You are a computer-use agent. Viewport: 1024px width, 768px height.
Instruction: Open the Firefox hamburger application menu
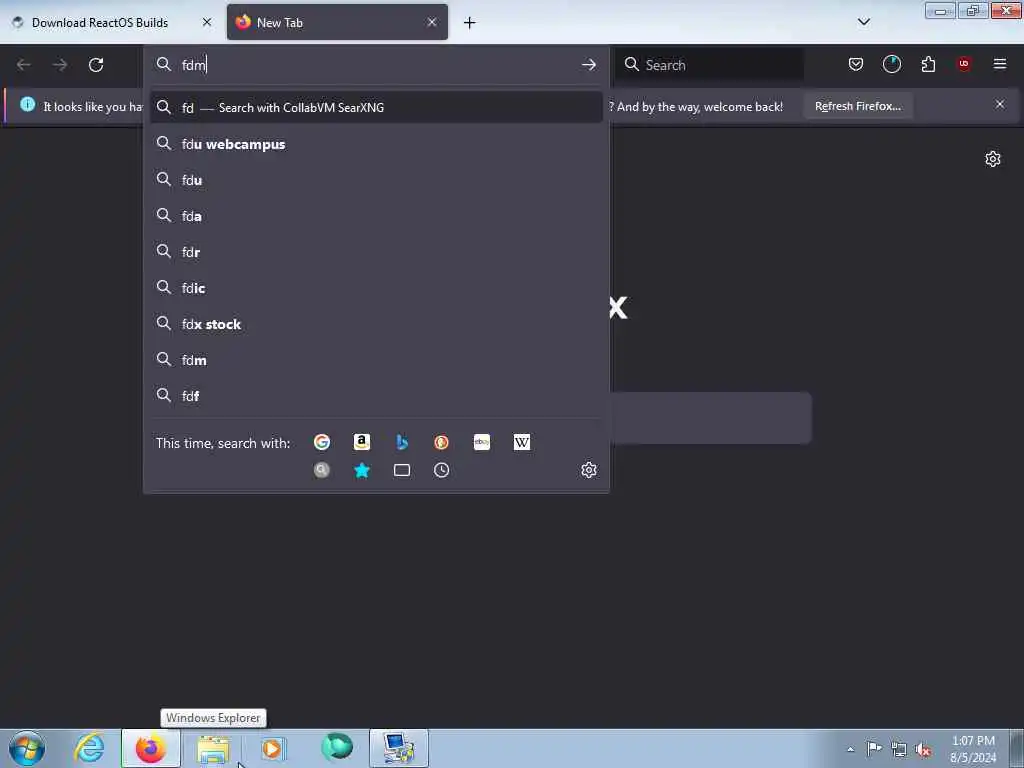coord(1000,64)
